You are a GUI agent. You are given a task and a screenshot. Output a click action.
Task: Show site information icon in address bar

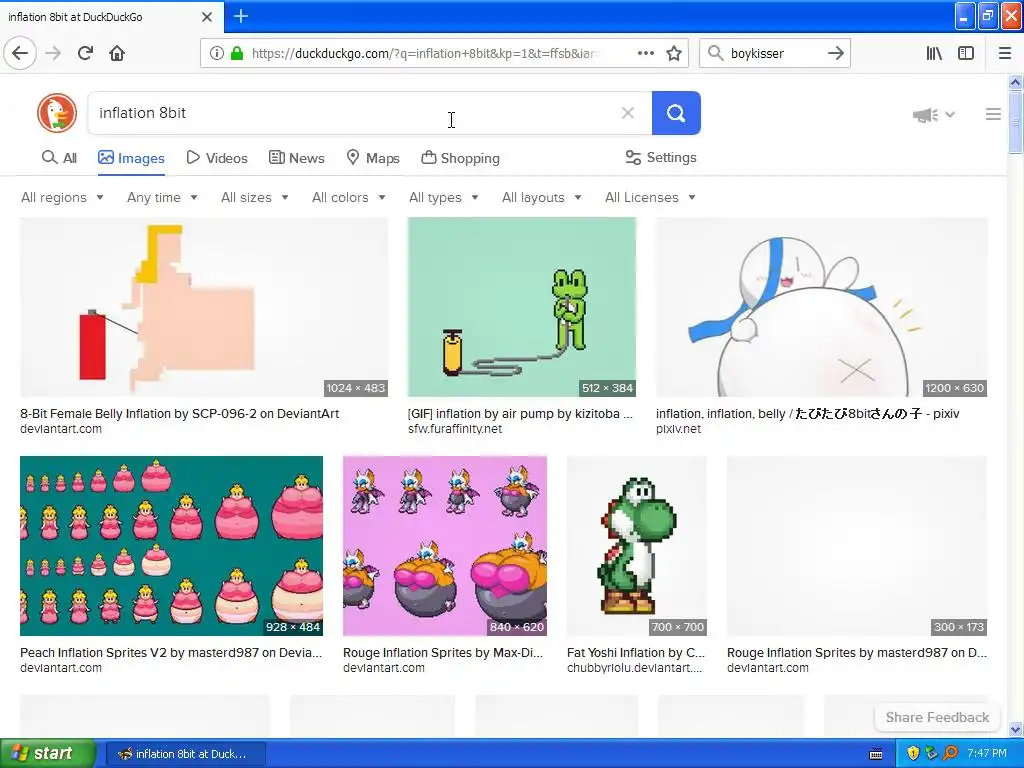click(216, 53)
